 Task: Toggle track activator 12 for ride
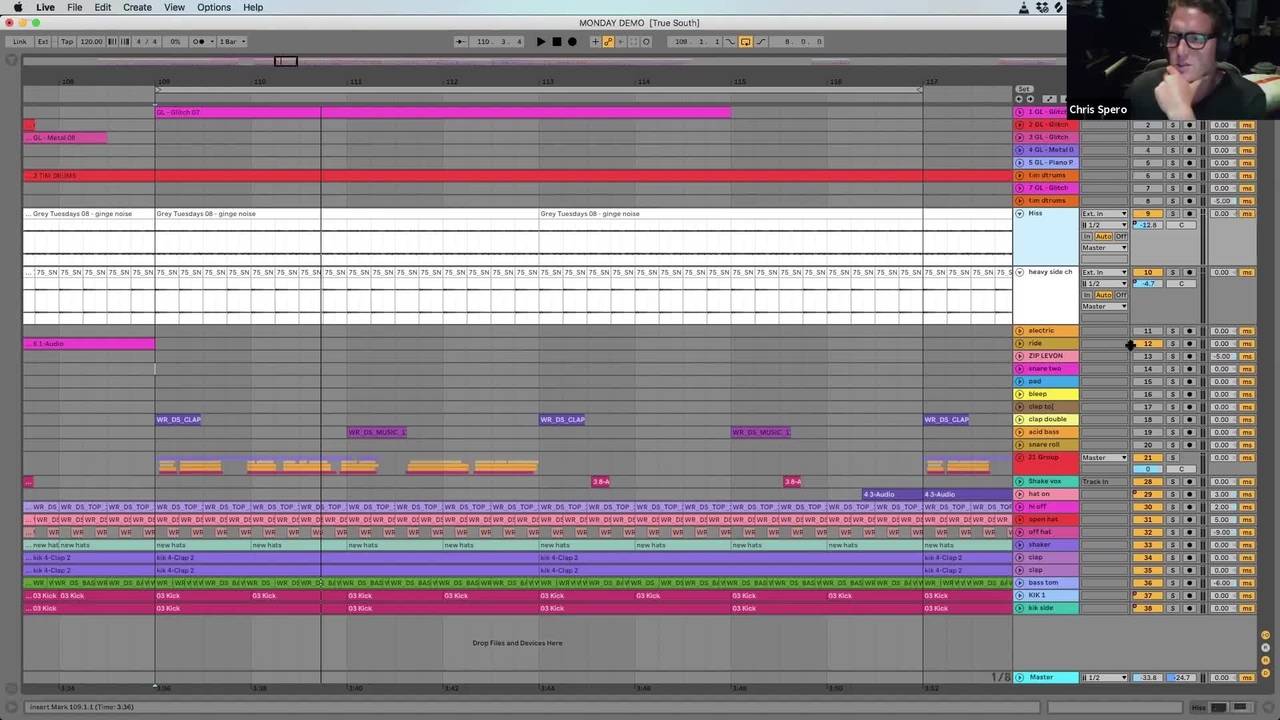point(1148,344)
